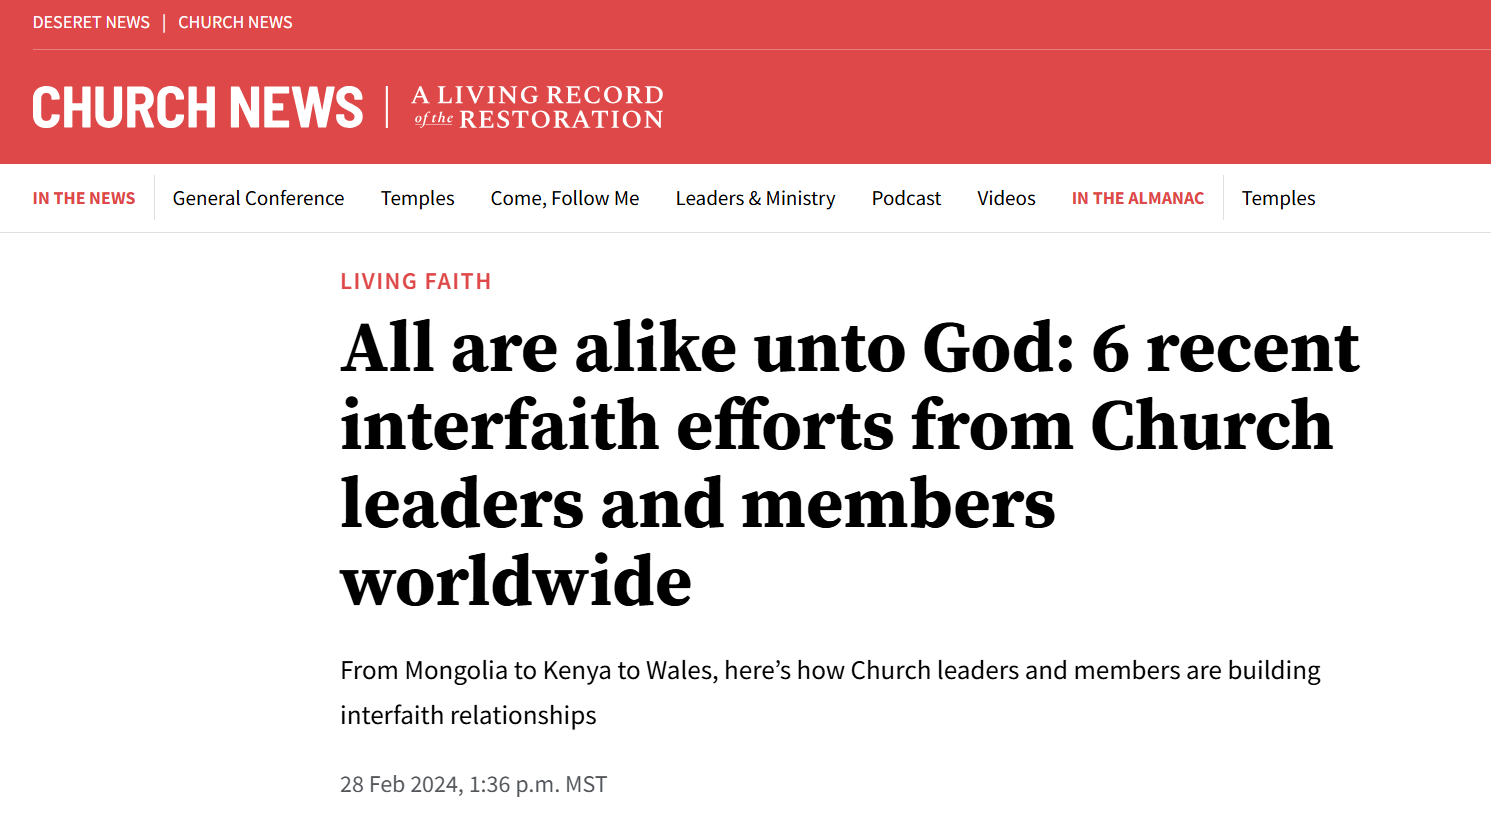Click the article headline's first line
1491x829 pixels.
pyautogui.click(x=849, y=348)
